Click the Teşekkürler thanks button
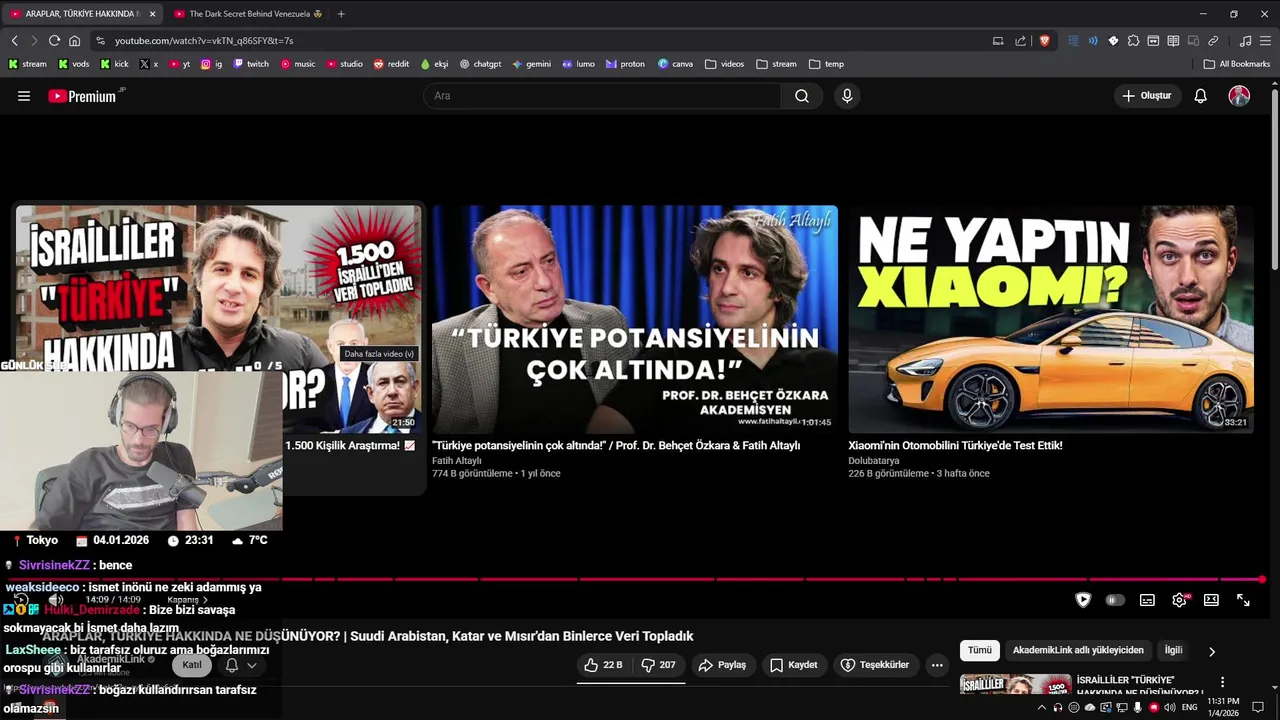 pyautogui.click(x=875, y=665)
